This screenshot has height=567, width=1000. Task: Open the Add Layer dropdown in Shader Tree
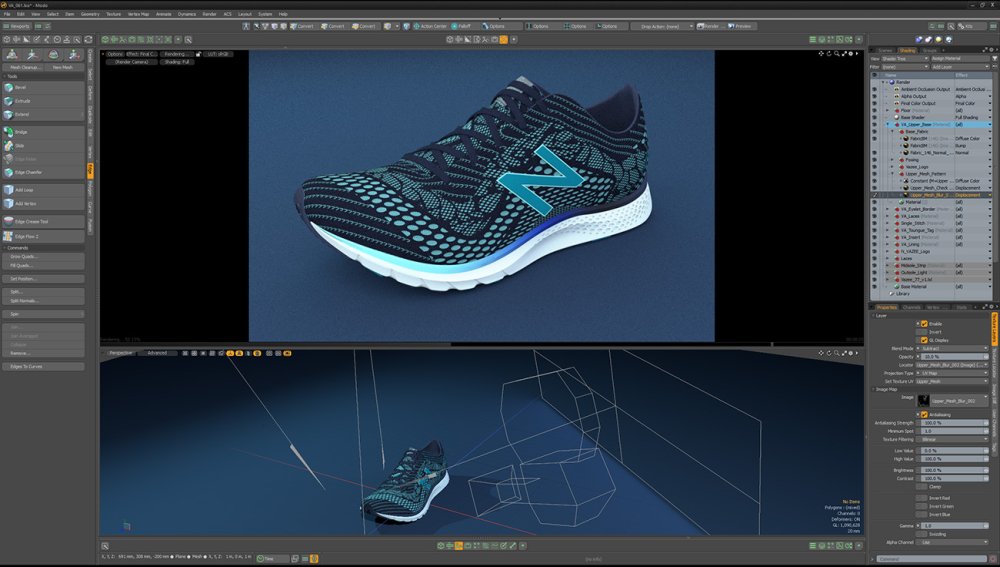click(x=960, y=67)
